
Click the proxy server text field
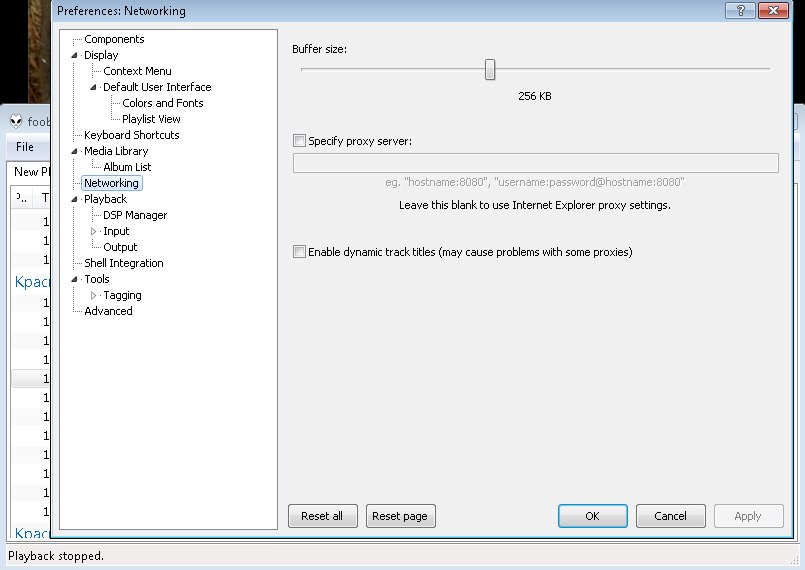point(535,163)
